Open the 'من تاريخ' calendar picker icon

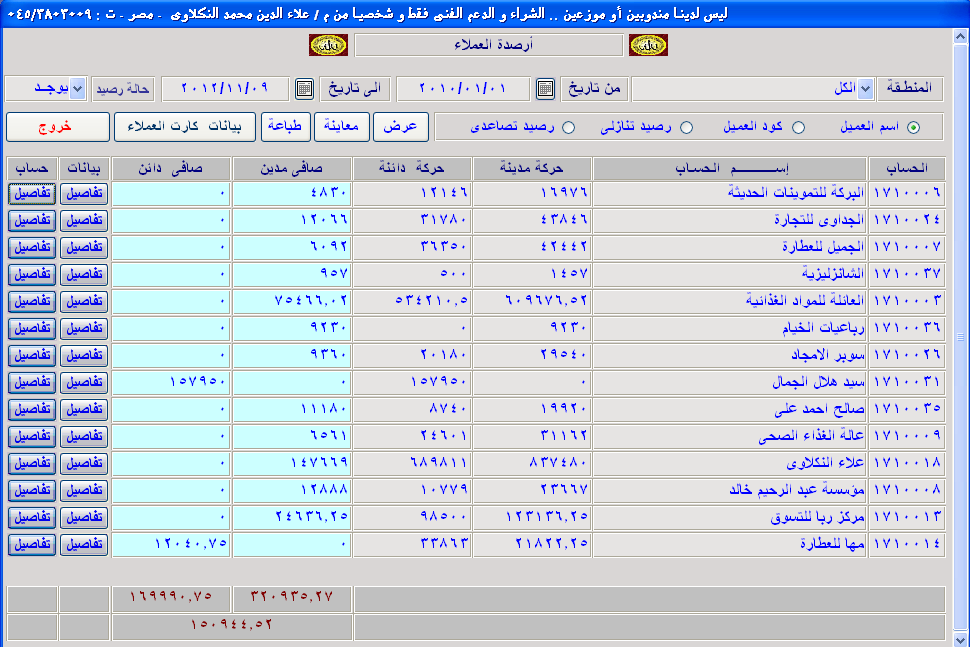[x=545, y=89]
